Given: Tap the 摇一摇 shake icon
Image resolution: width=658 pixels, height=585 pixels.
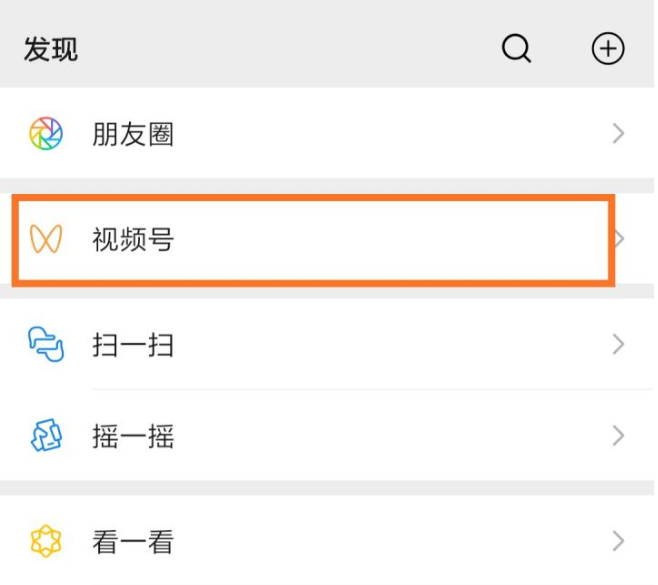Looking at the screenshot, I should pos(46,437).
